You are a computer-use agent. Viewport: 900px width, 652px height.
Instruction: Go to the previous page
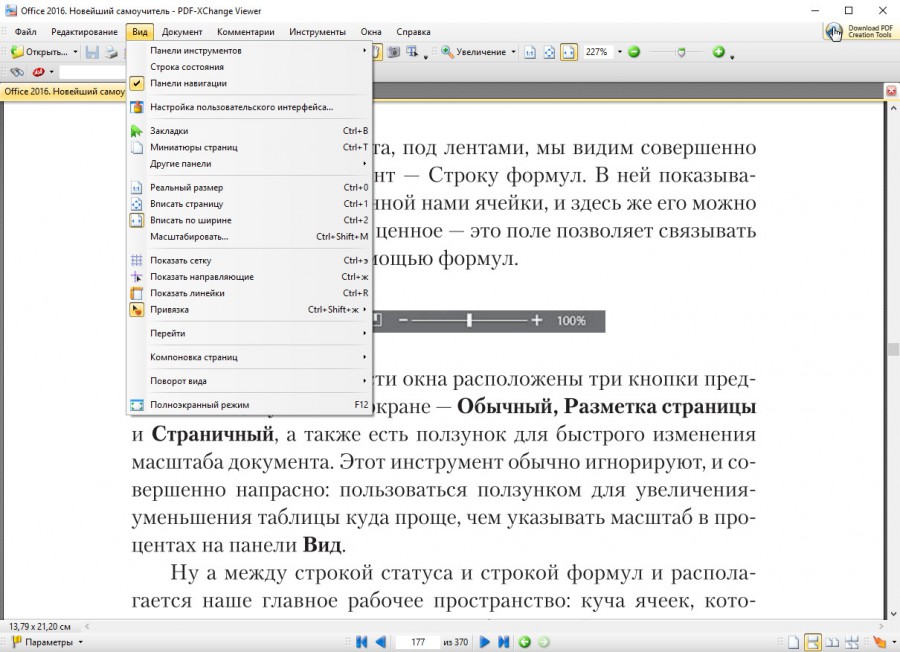(x=381, y=642)
